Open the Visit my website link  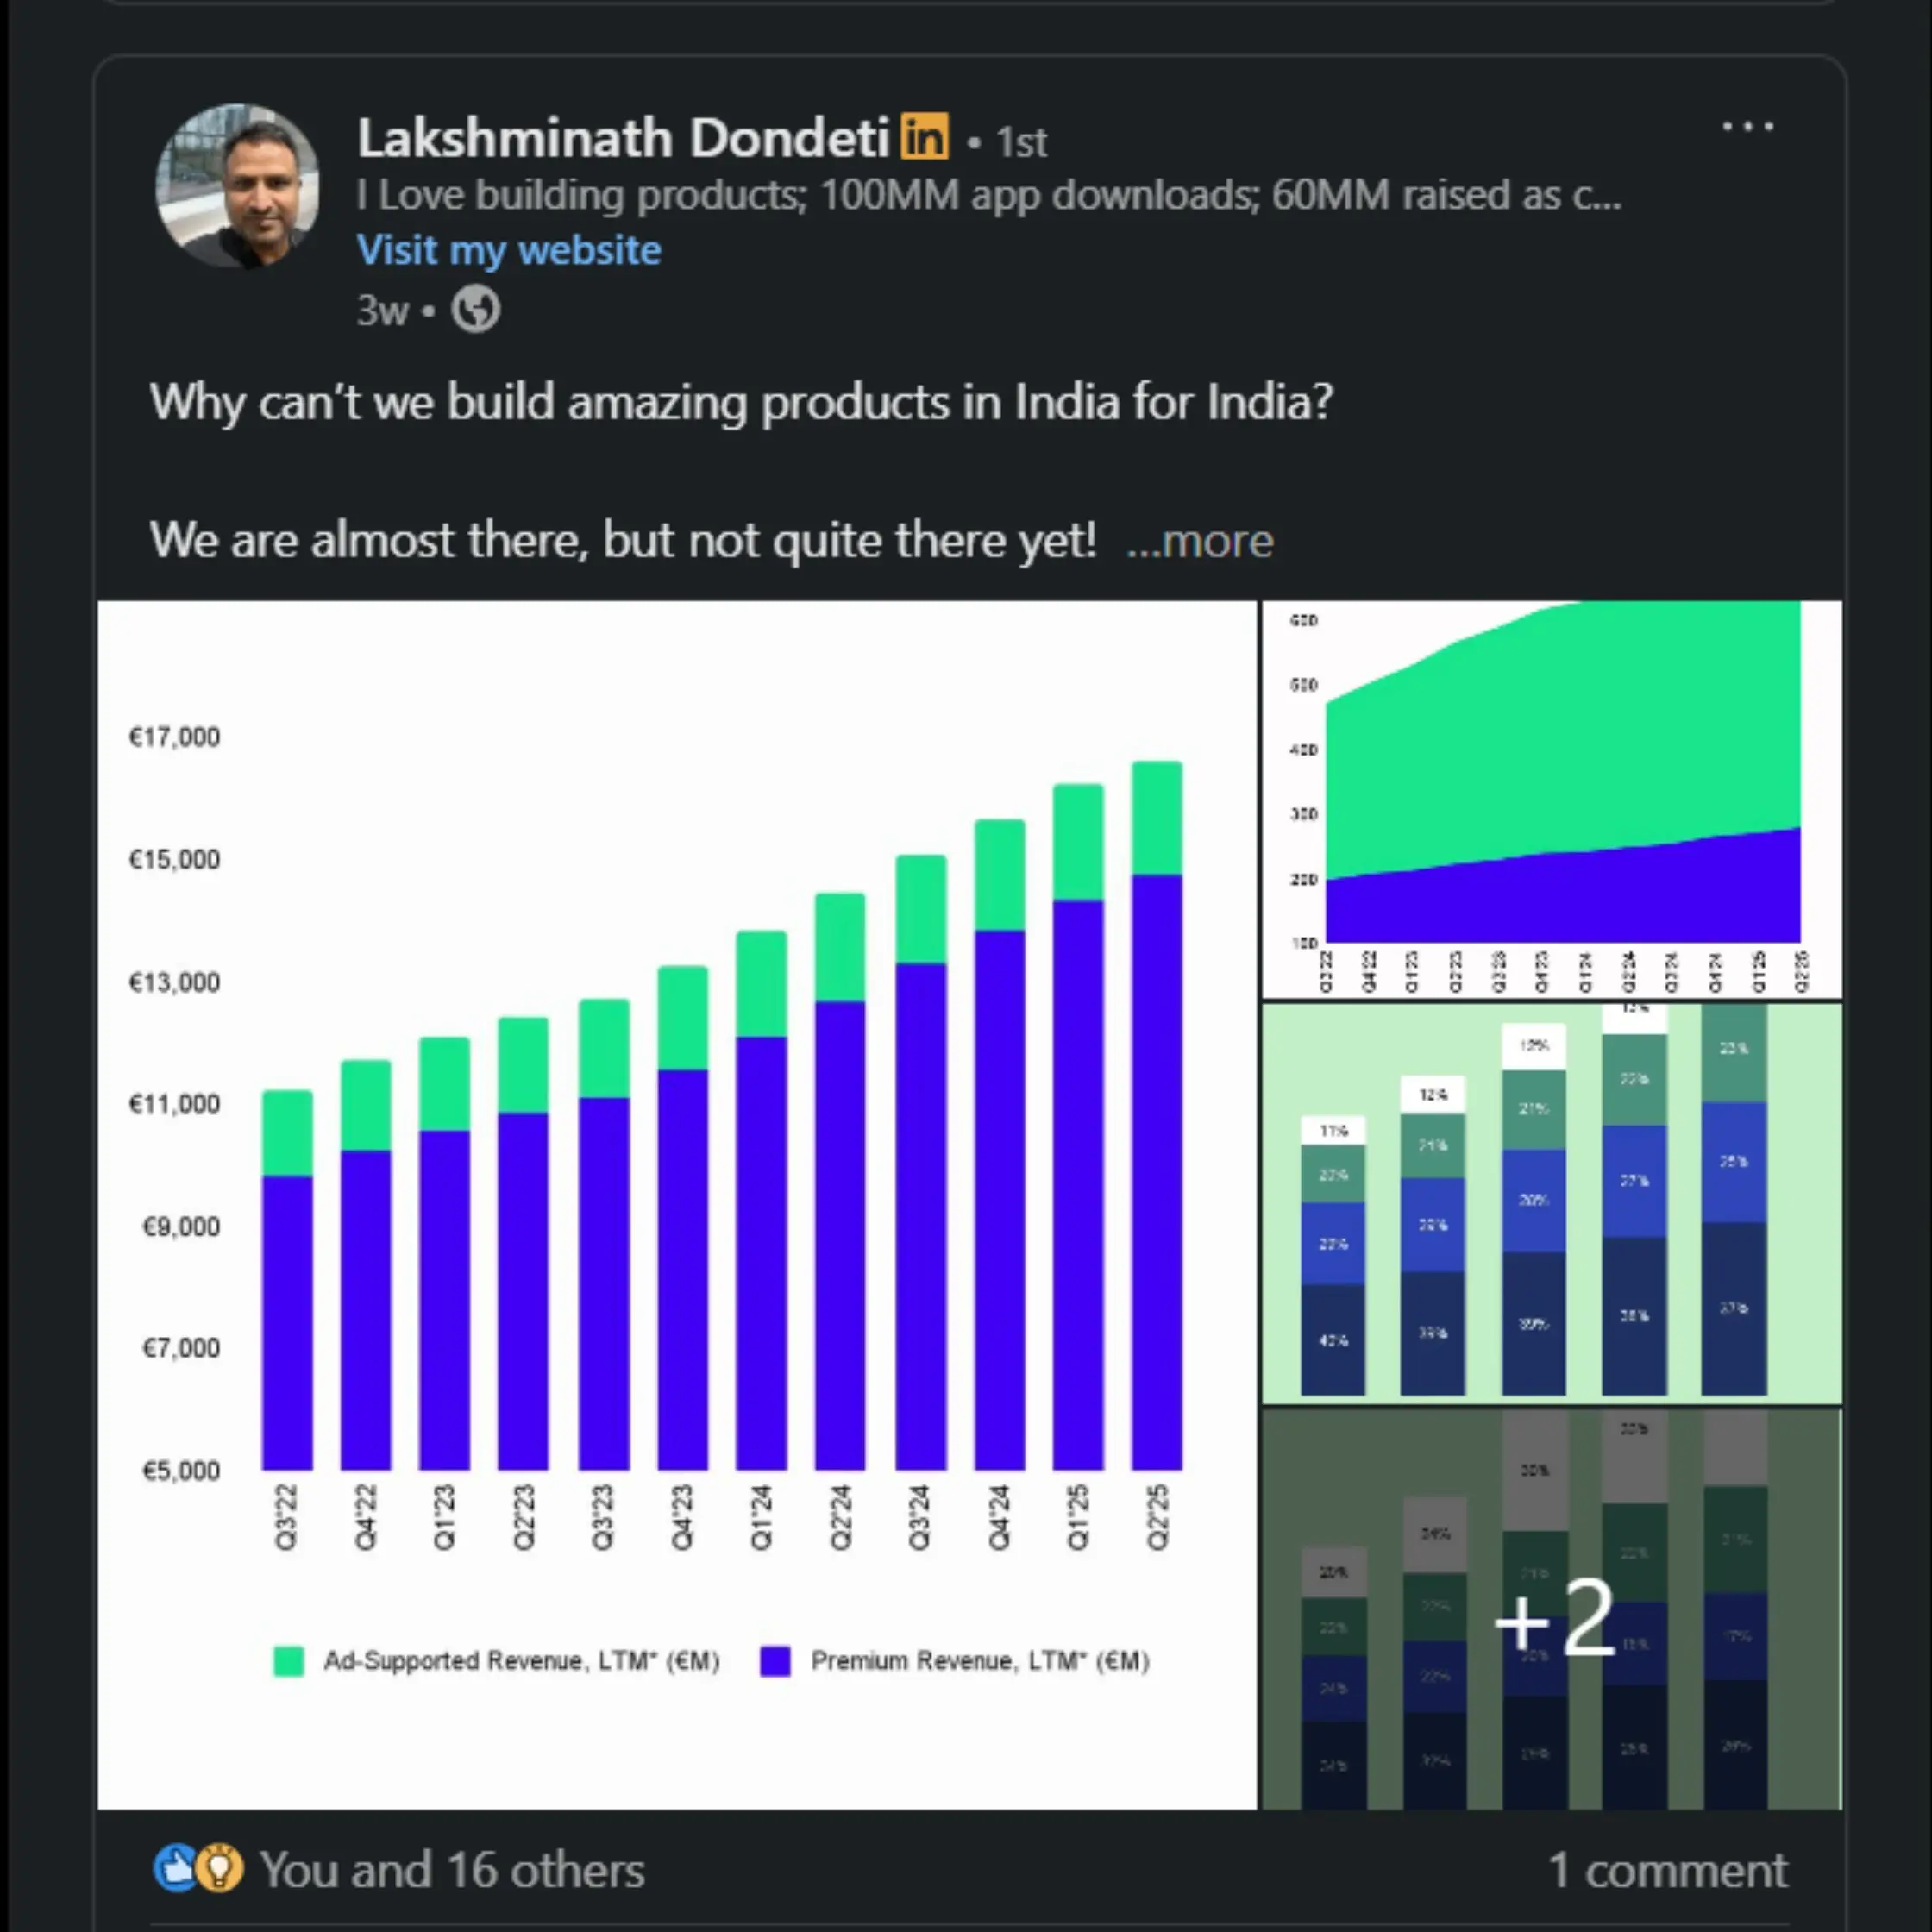click(x=509, y=250)
